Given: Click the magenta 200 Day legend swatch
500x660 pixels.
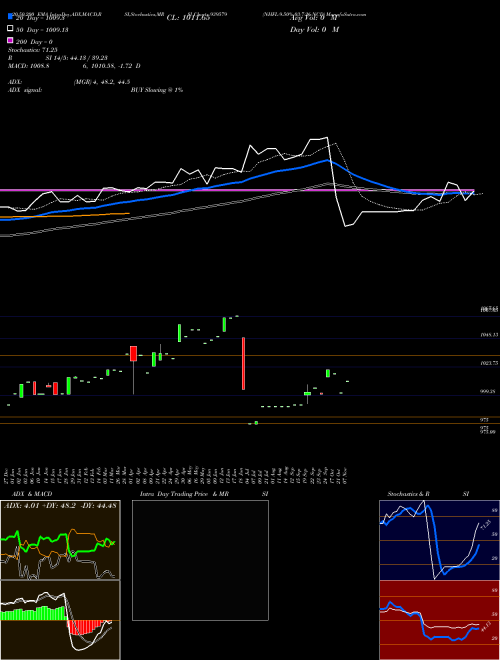Looking at the screenshot, I should pos(10,40).
